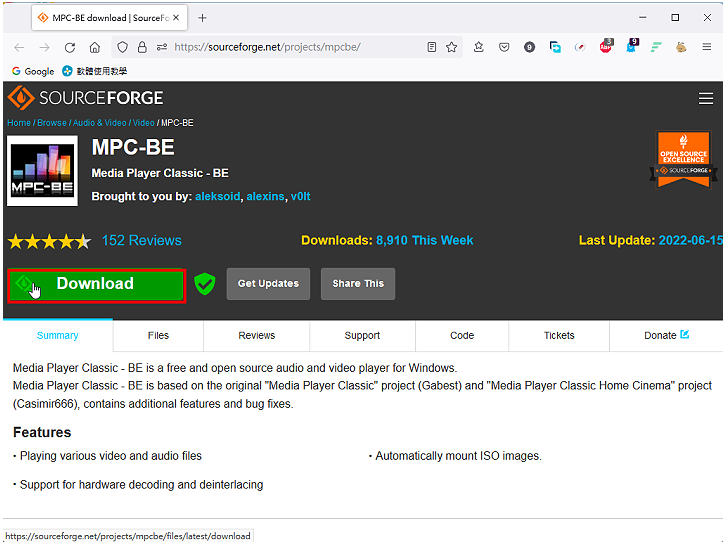
Task: Switch to the Reviews tab
Action: 257,335
